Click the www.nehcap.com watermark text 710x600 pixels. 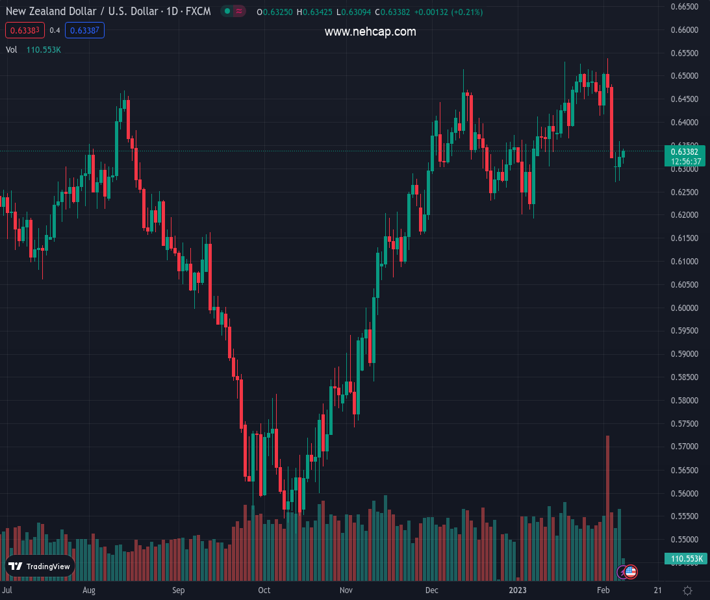(x=370, y=32)
